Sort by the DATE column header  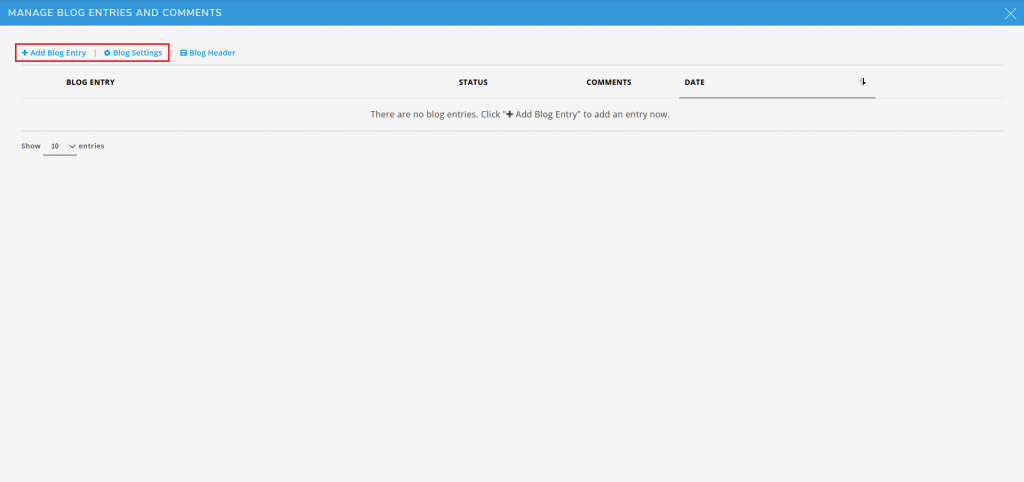pyautogui.click(x=694, y=82)
